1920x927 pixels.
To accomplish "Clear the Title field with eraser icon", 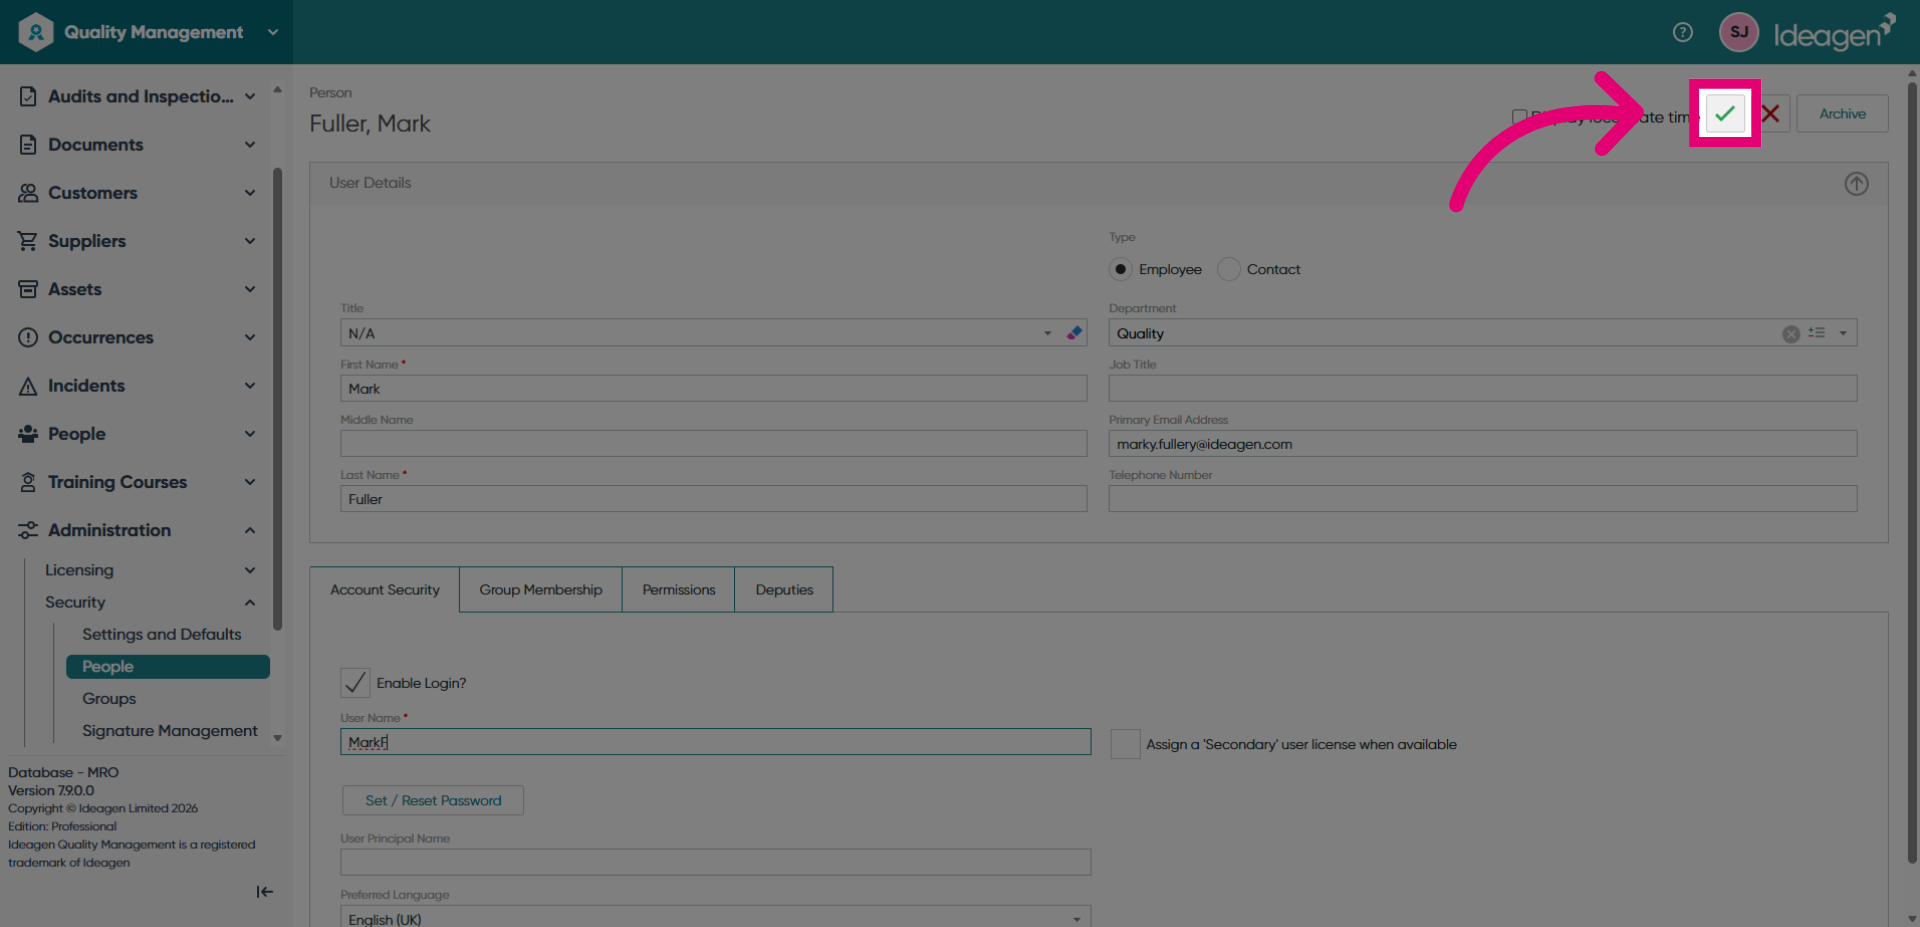I will [1074, 333].
